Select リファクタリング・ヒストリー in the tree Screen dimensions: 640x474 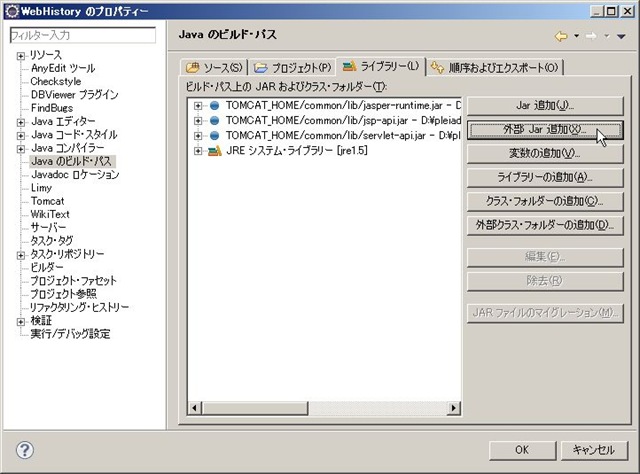click(80, 307)
